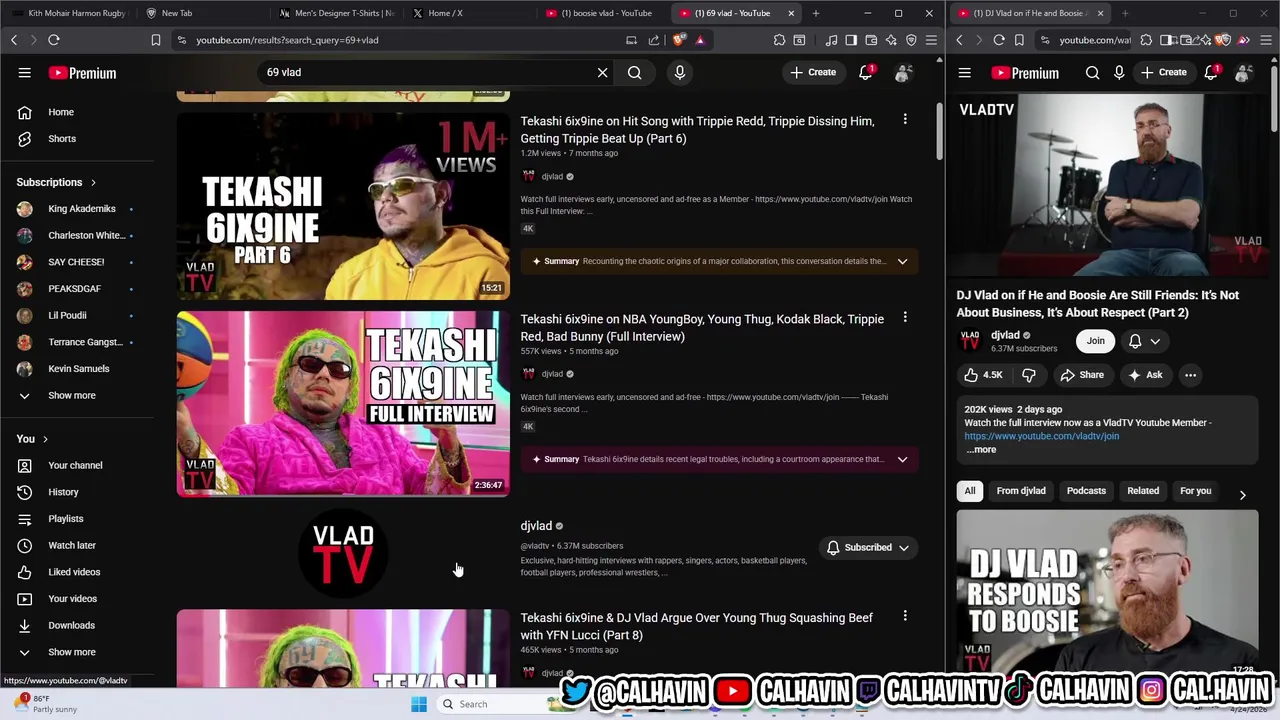Clear the search box with X icon
The width and height of the screenshot is (1280, 720).
click(x=602, y=72)
